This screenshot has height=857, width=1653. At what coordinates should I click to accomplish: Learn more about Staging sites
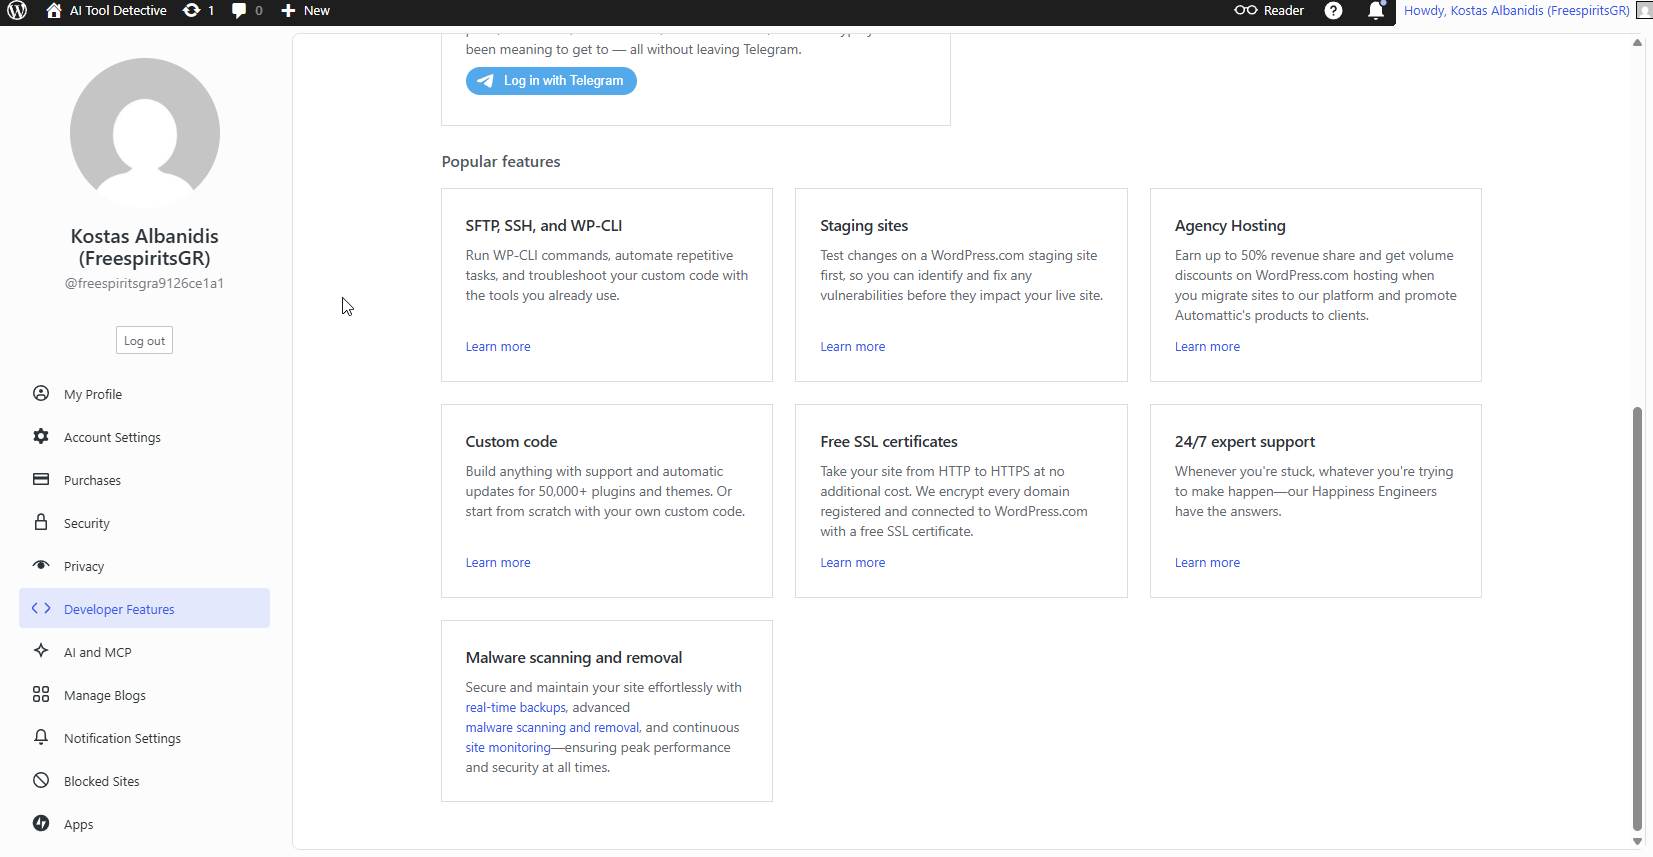coord(852,346)
